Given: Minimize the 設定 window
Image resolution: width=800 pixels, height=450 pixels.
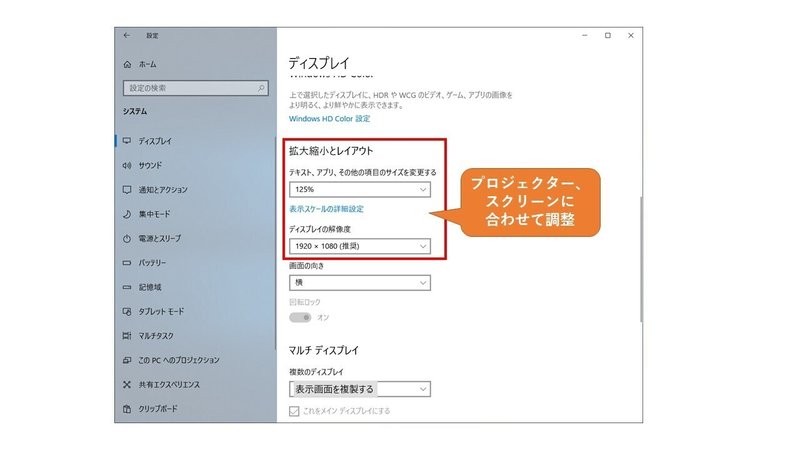Looking at the screenshot, I should 585,35.
